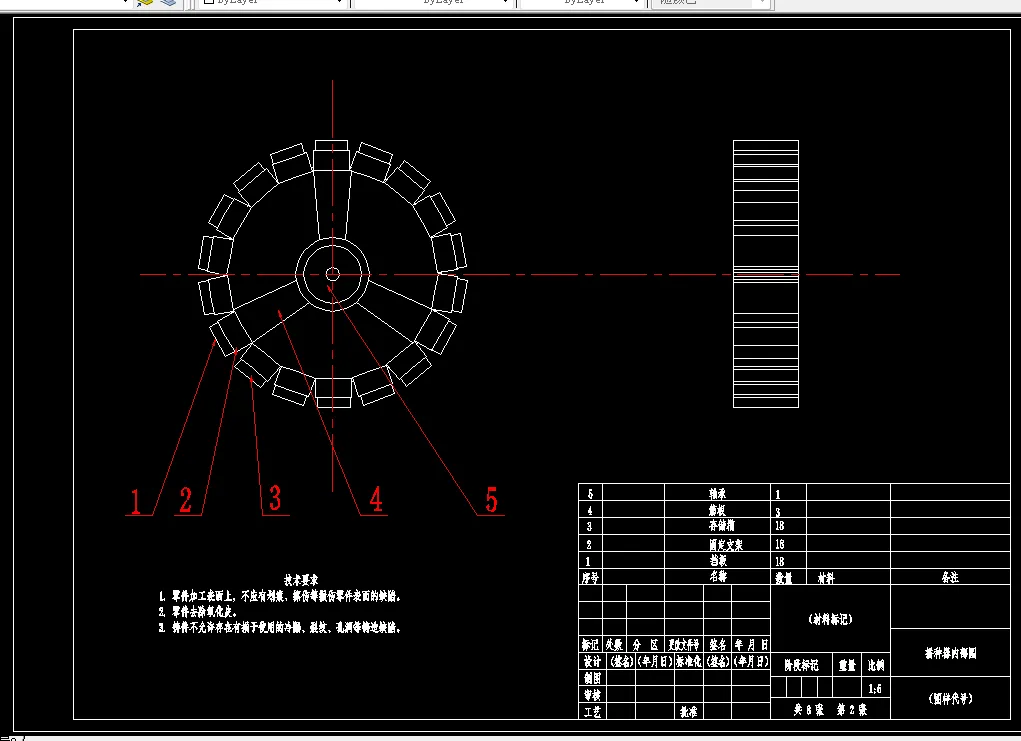Image resolution: width=1021 pixels, height=741 pixels.
Task: Select red callout number 3
Action: (x=275, y=498)
